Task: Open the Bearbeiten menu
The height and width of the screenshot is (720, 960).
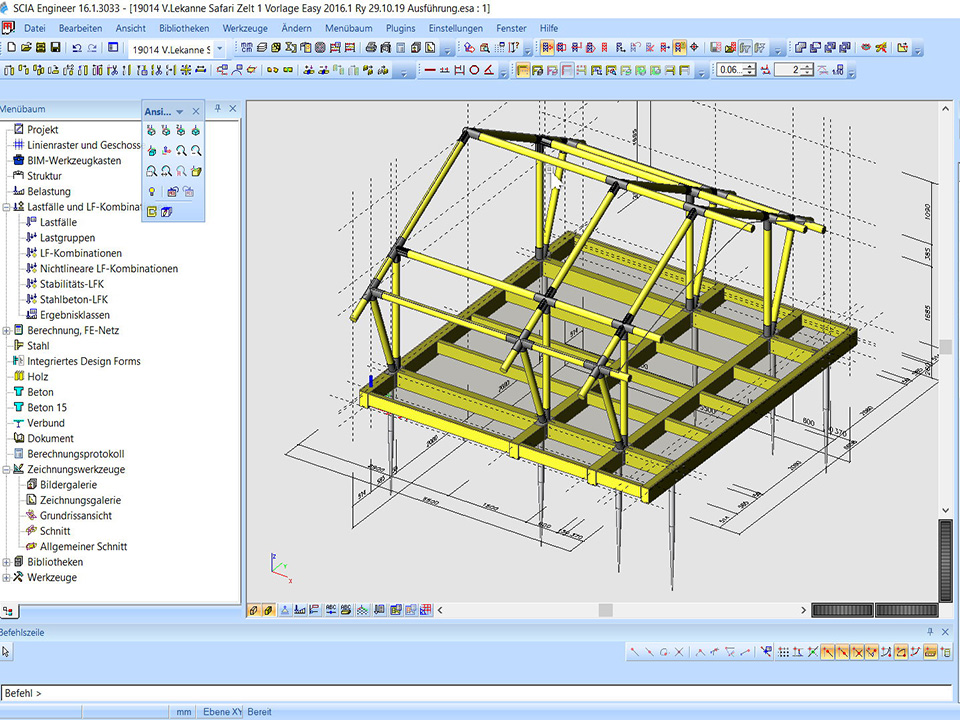Action: click(79, 28)
